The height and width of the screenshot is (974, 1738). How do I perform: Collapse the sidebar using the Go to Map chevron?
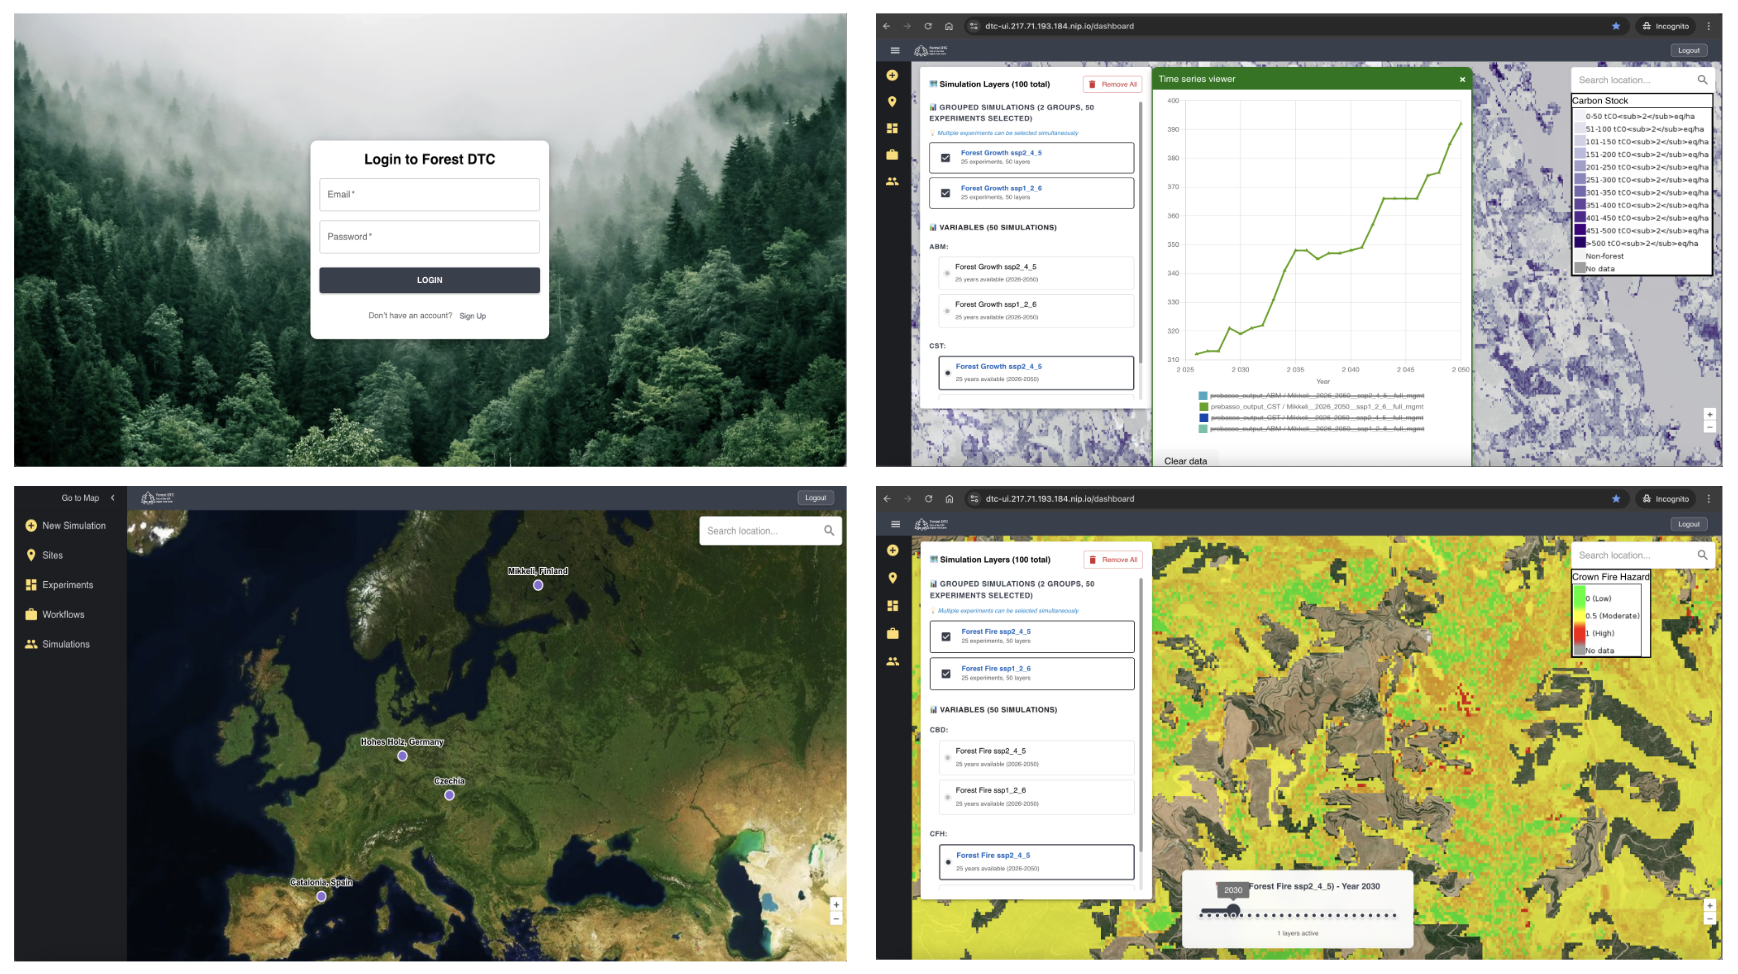(113, 498)
